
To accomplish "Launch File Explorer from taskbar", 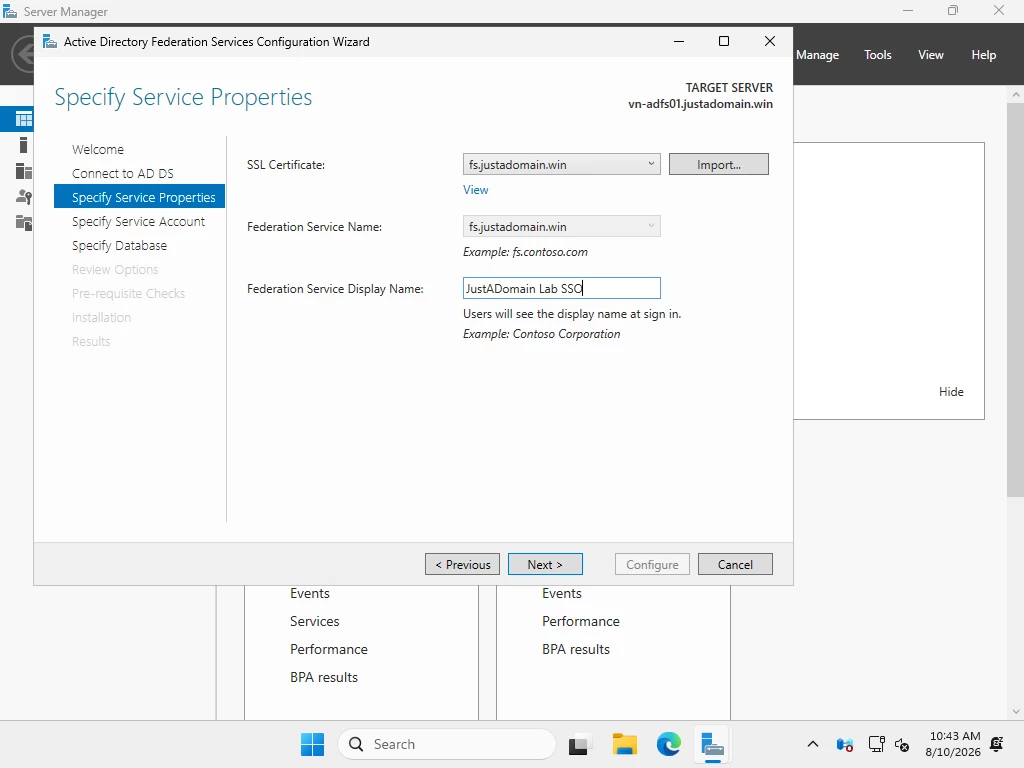I will pyautogui.click(x=624, y=744).
